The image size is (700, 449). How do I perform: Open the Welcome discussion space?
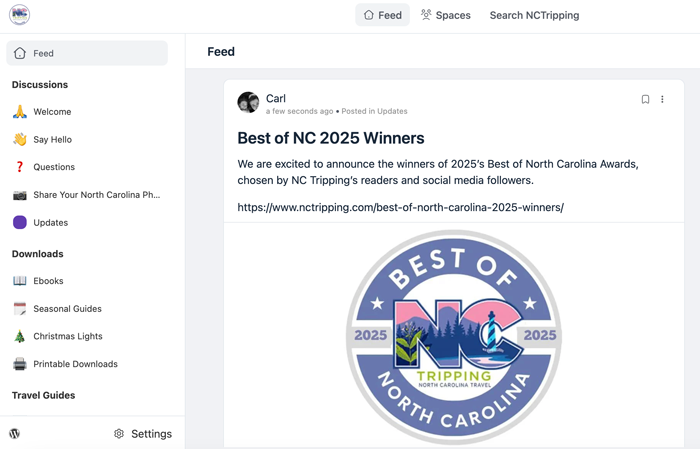point(52,112)
